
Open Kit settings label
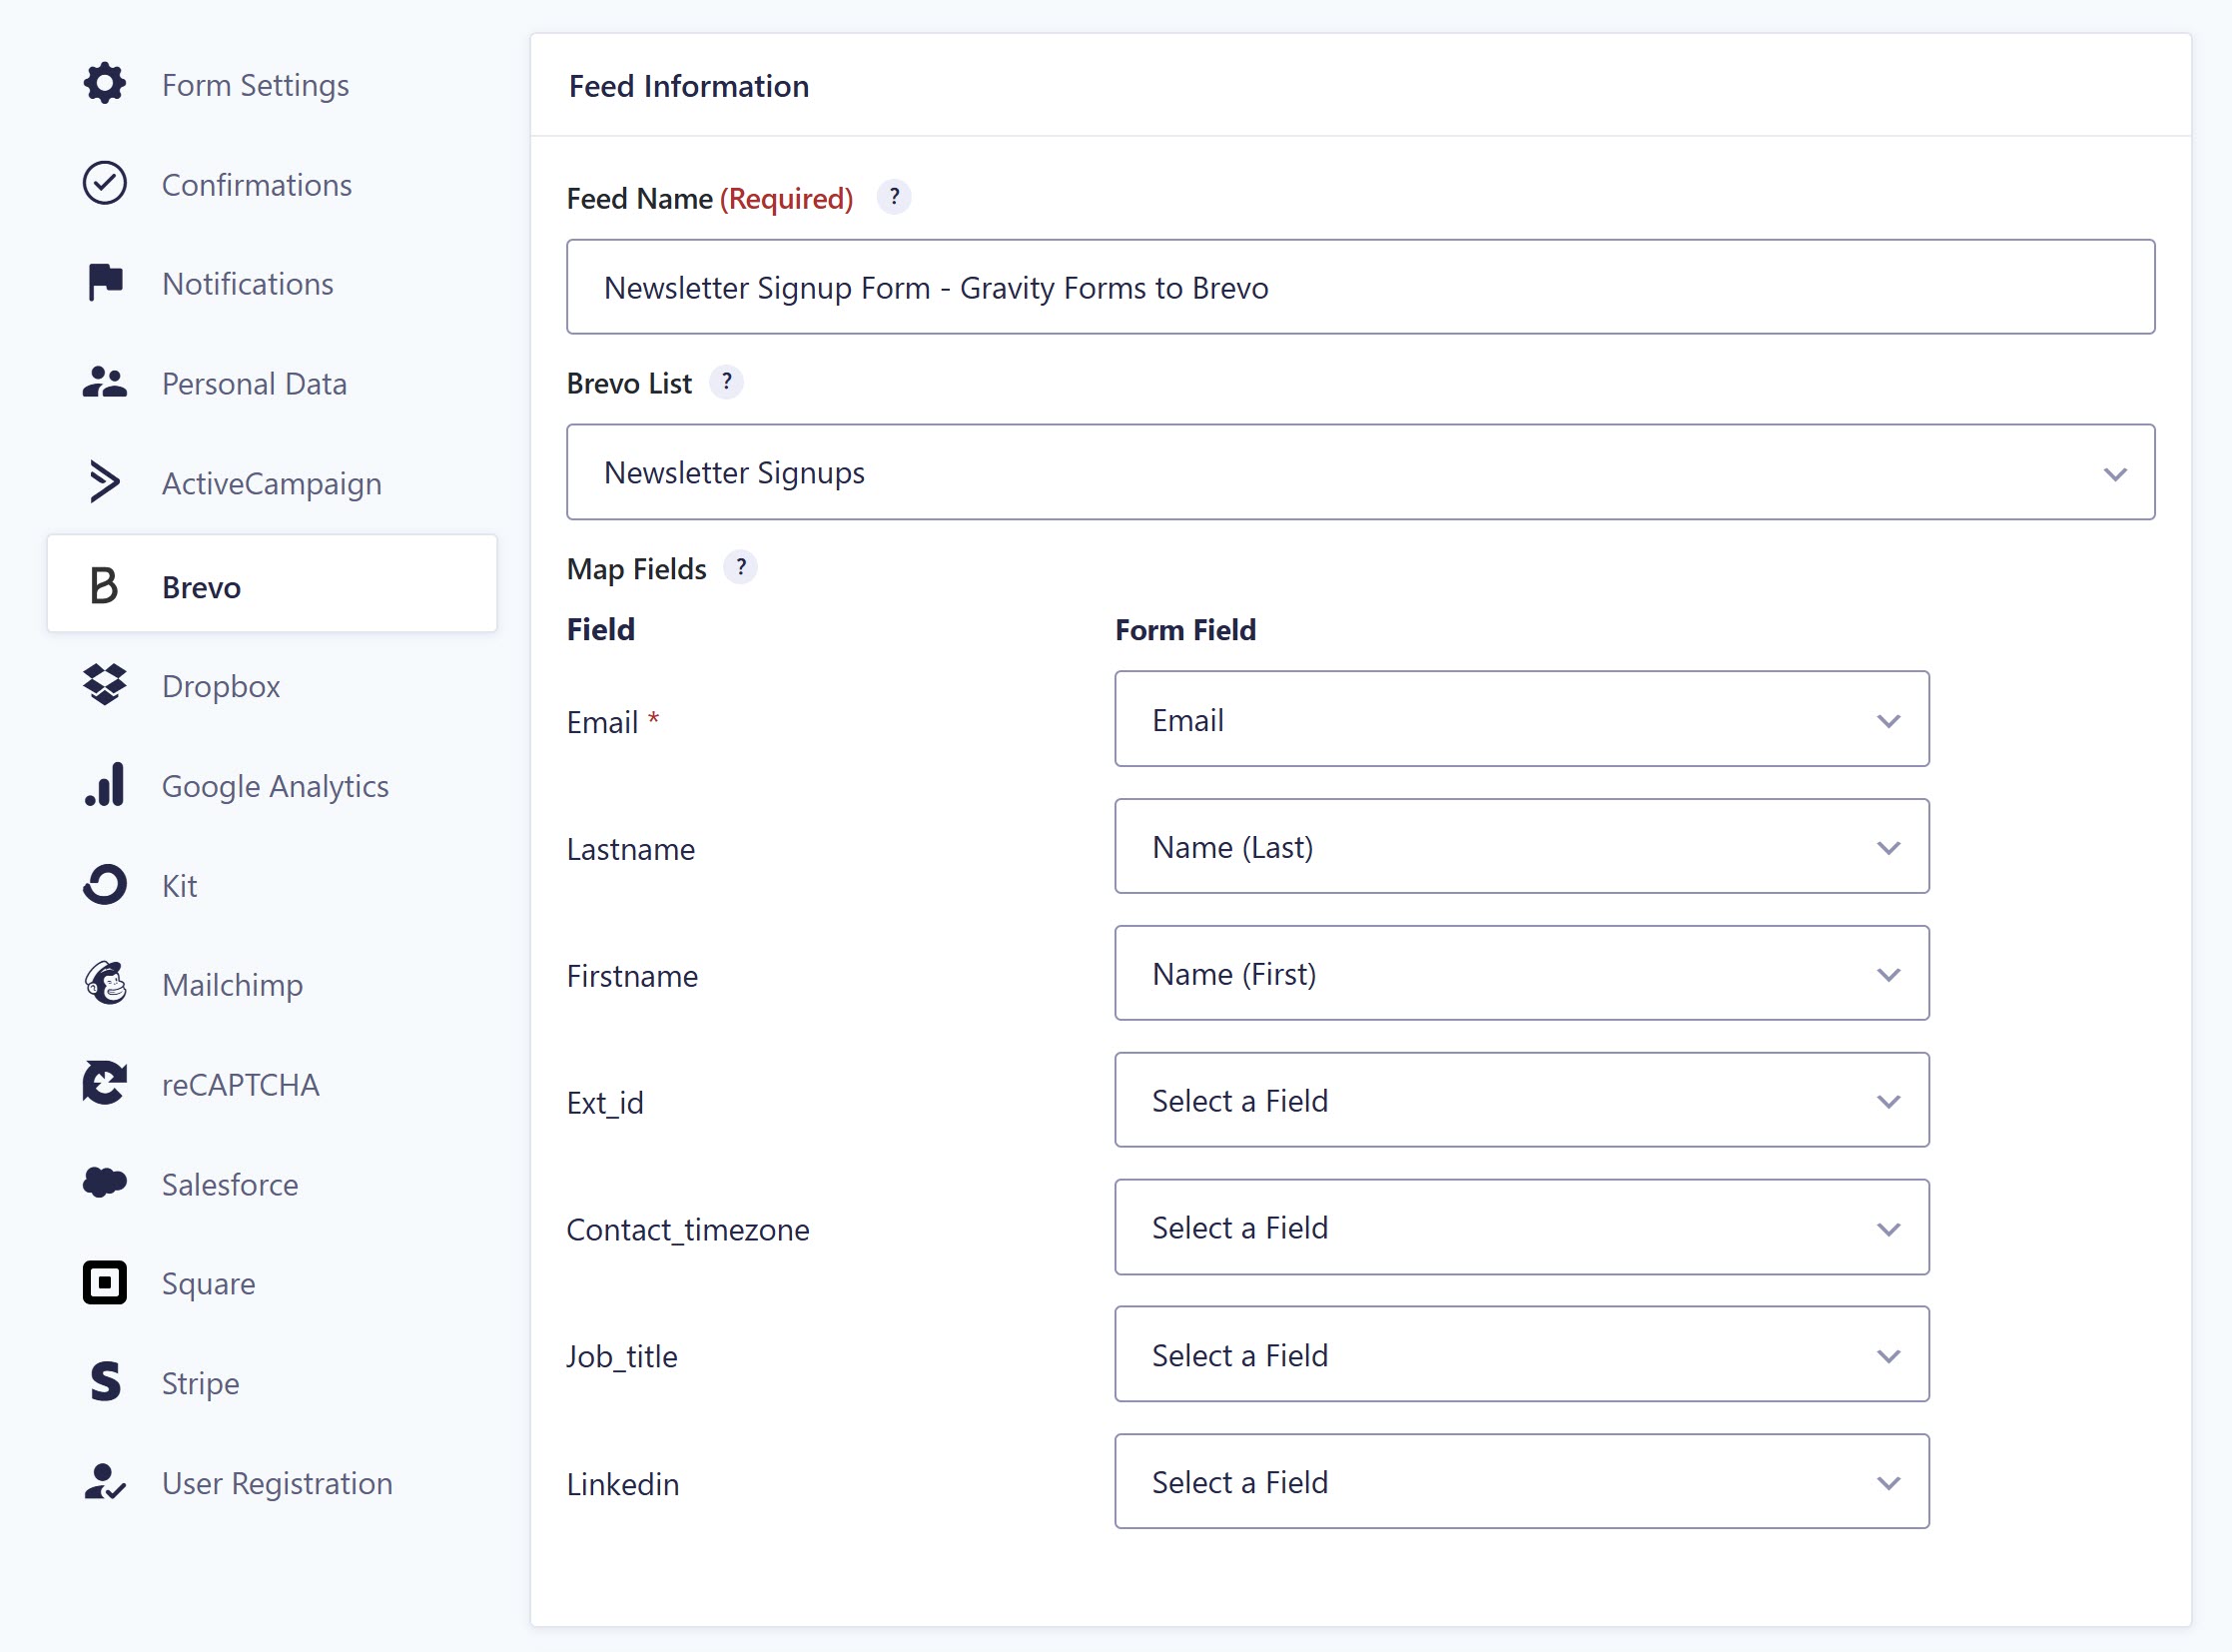180,886
